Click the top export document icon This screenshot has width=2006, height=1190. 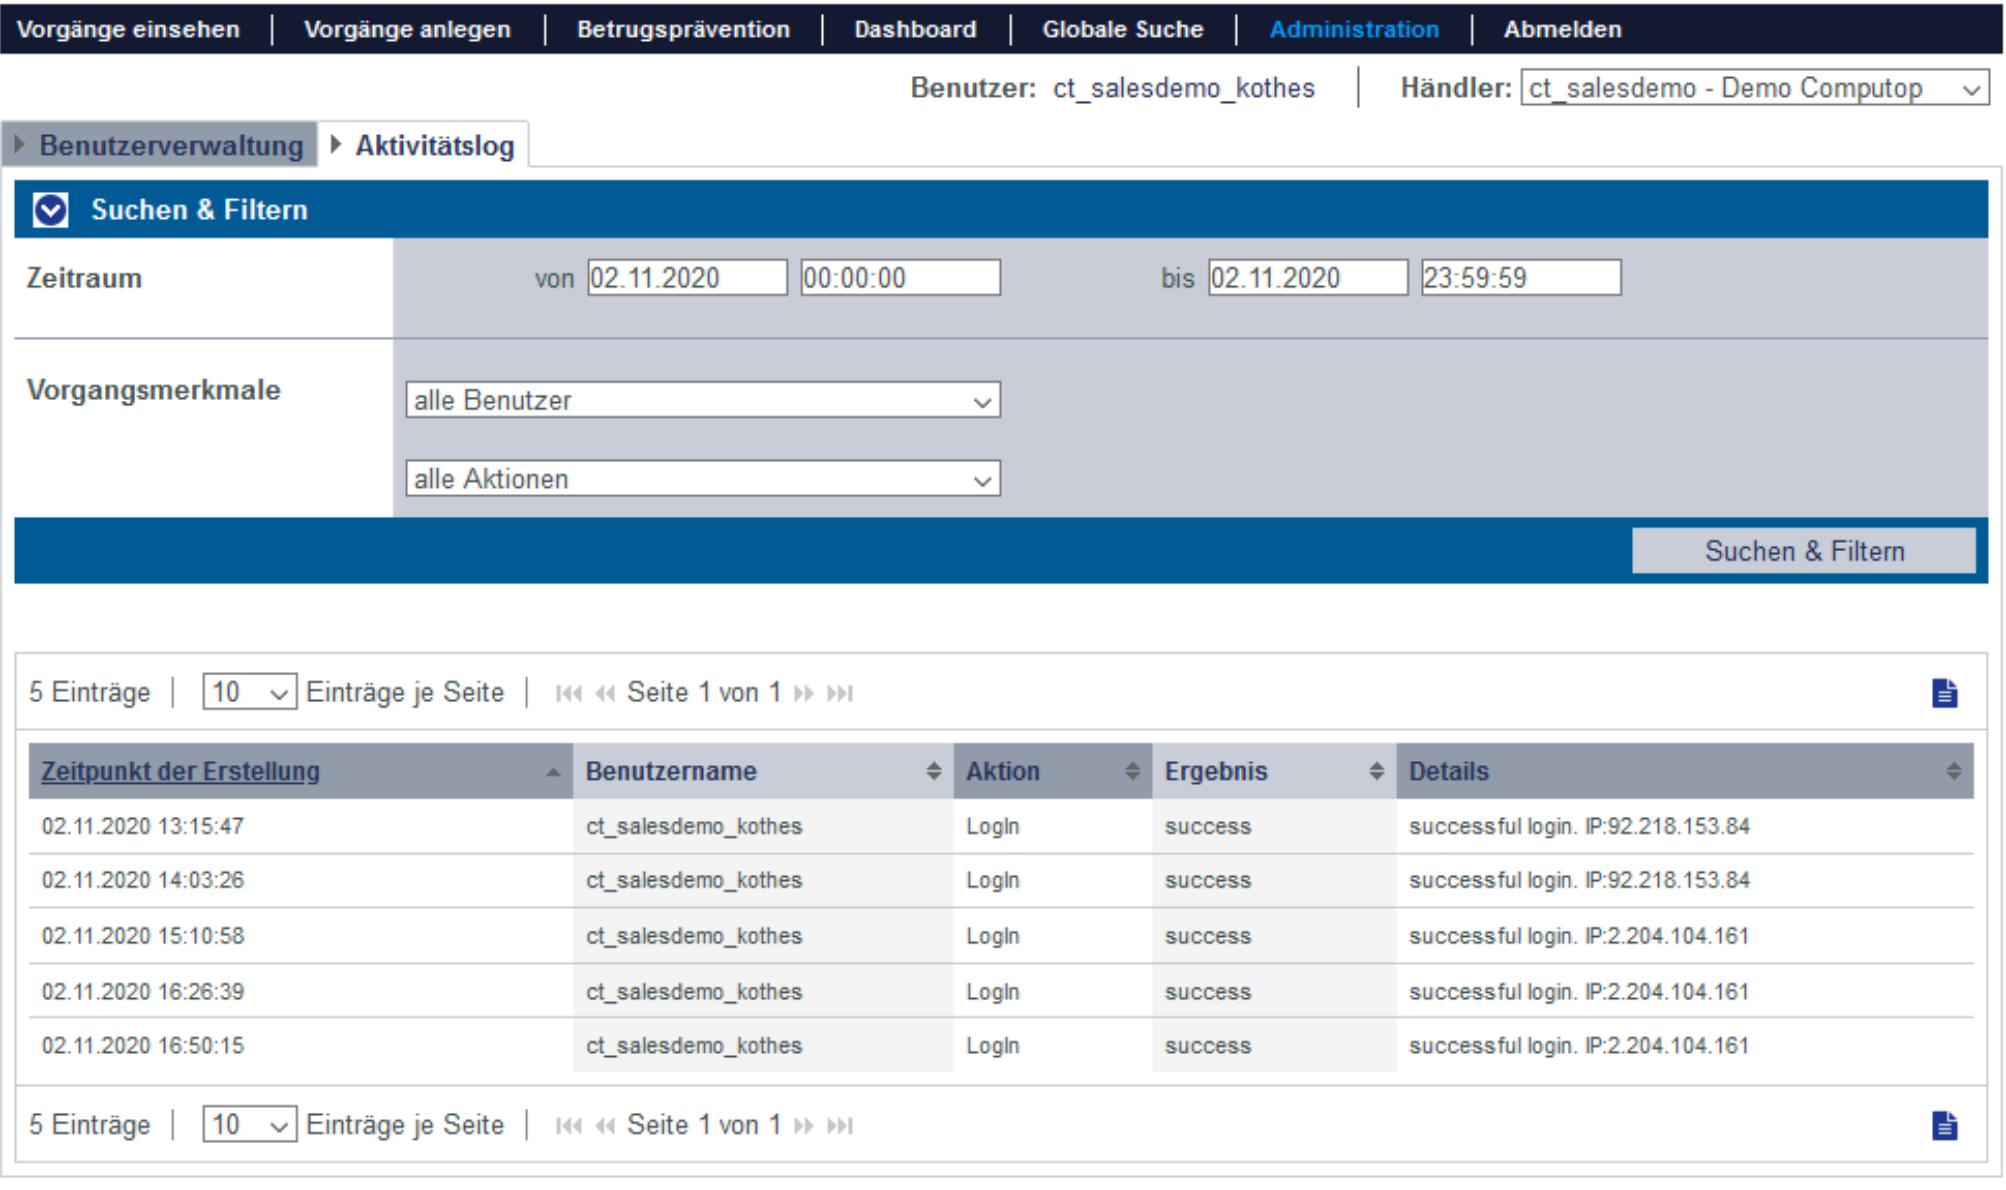1943,693
